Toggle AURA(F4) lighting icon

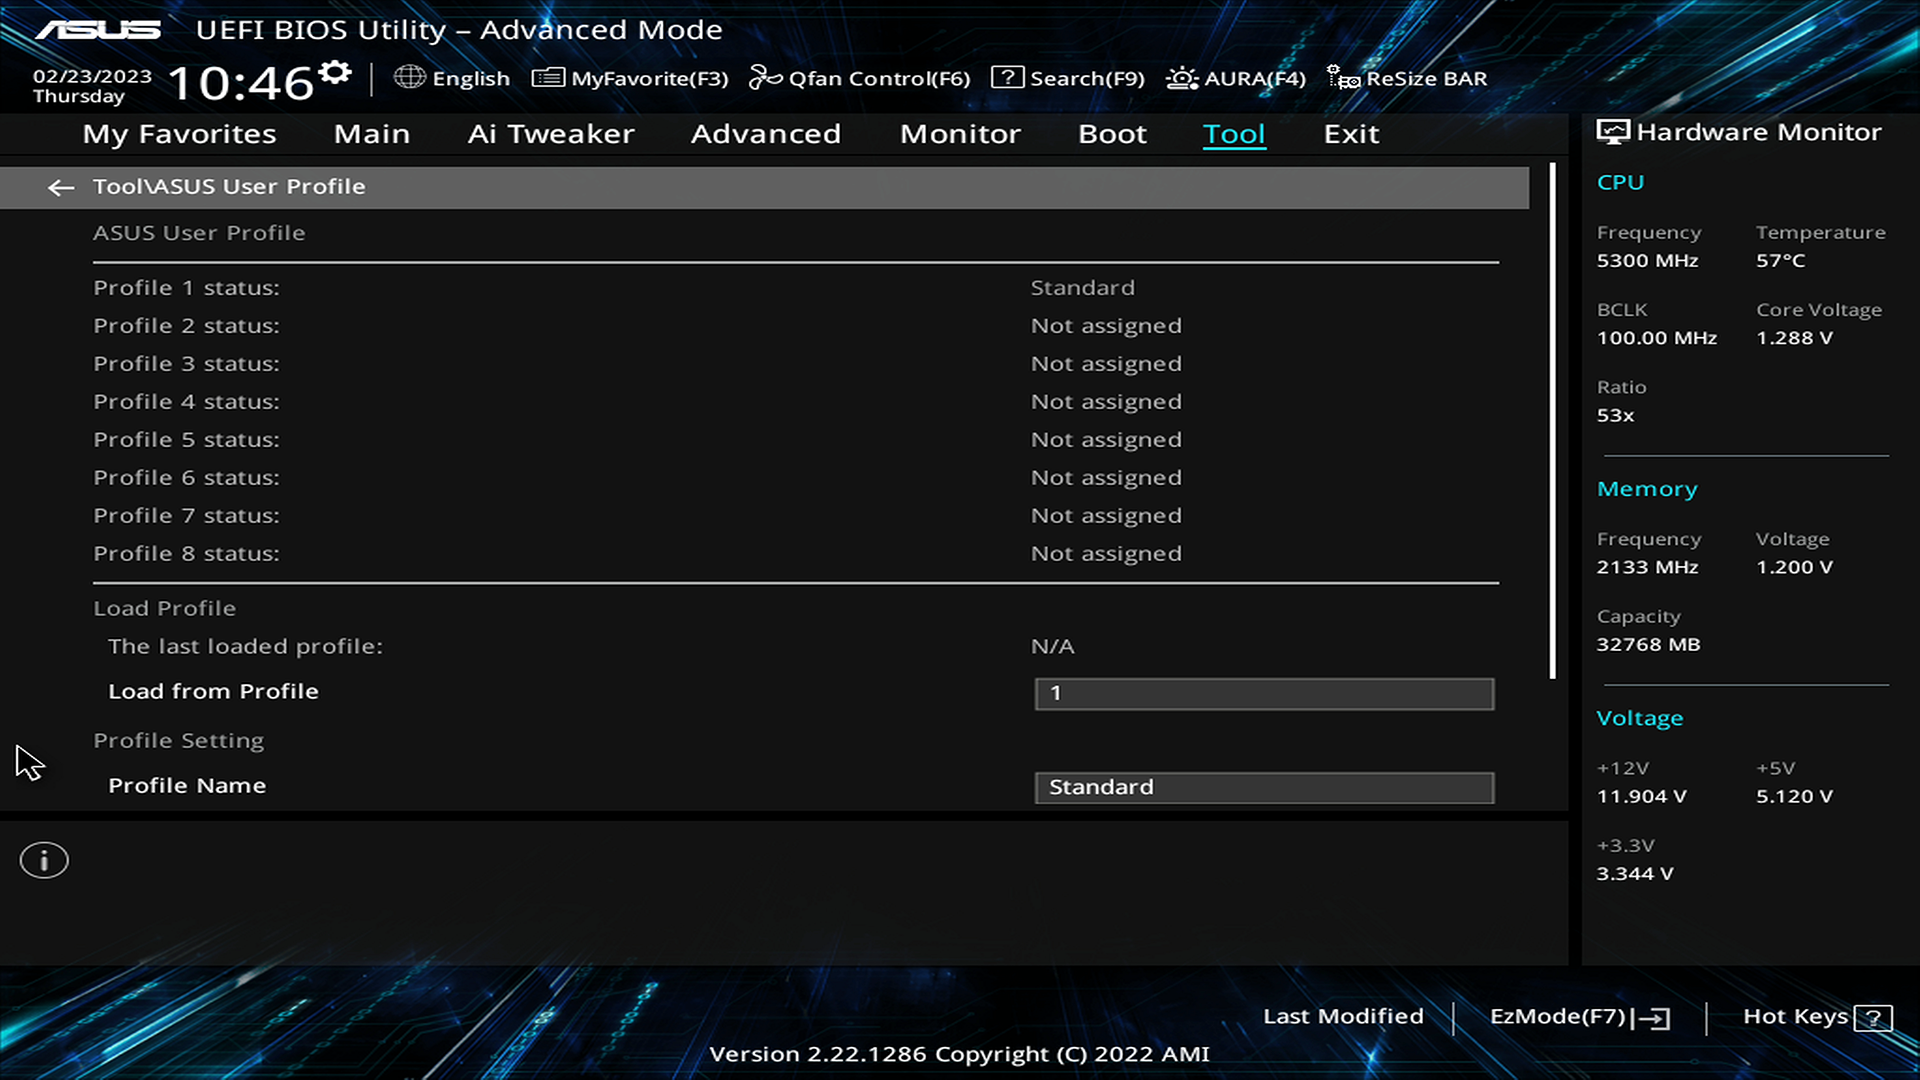(x=1181, y=78)
